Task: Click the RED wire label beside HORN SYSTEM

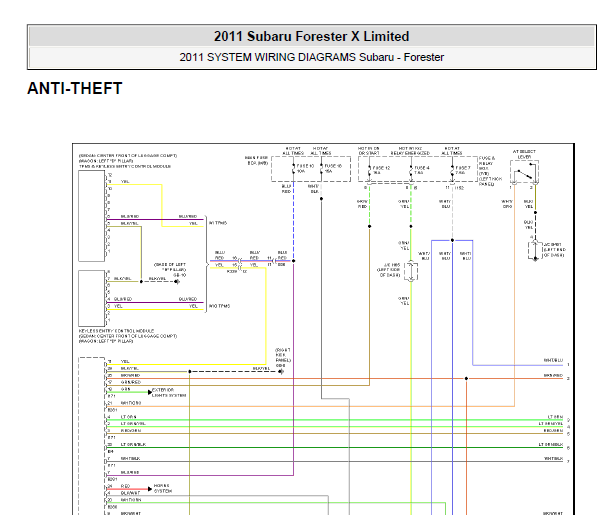Action: tap(125, 486)
